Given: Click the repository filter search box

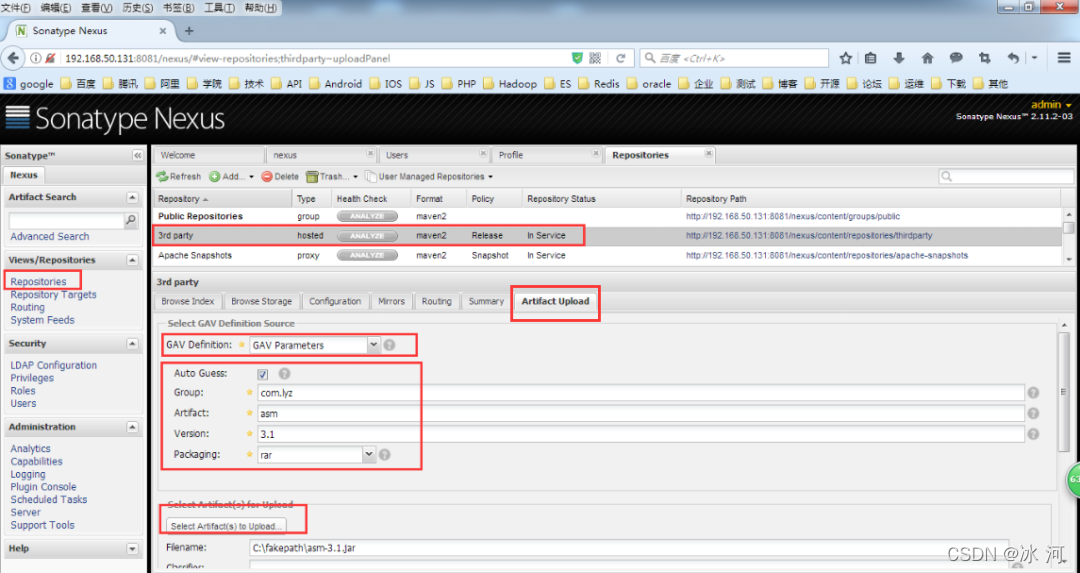Looking at the screenshot, I should [1006, 177].
